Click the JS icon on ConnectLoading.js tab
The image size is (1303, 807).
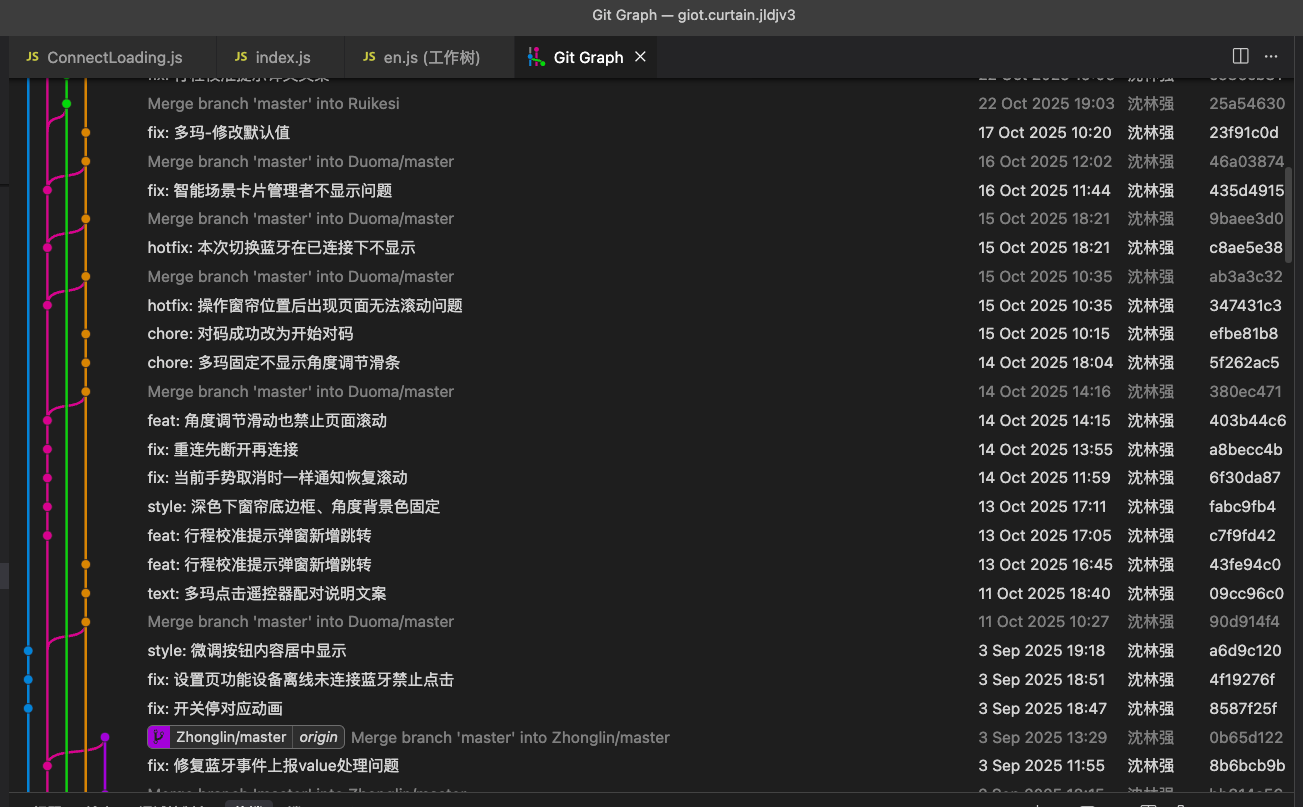32,57
